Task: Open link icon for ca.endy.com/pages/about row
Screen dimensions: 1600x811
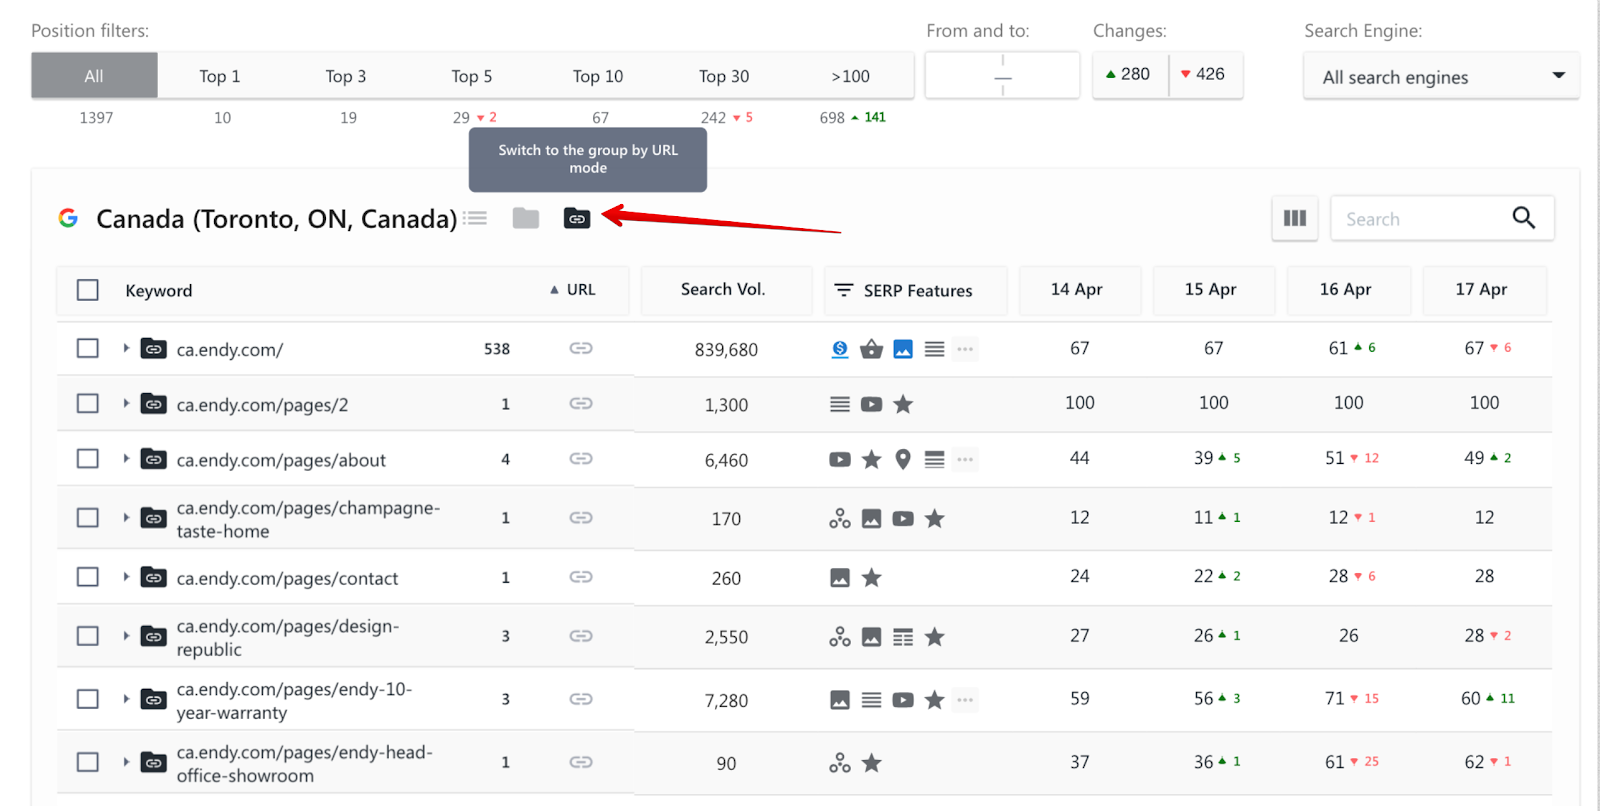Action: point(581,458)
